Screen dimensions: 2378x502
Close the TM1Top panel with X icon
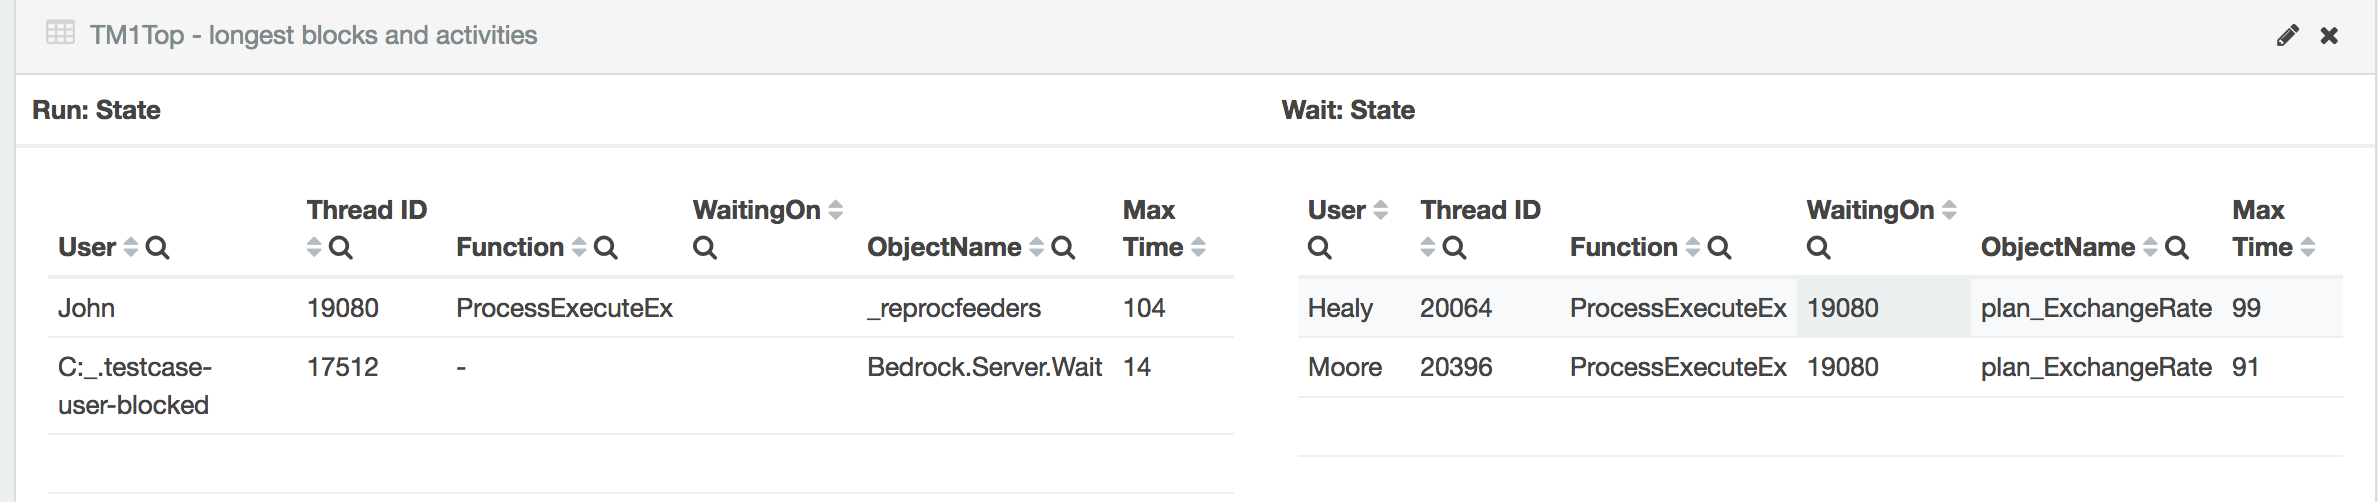pyautogui.click(x=2329, y=36)
